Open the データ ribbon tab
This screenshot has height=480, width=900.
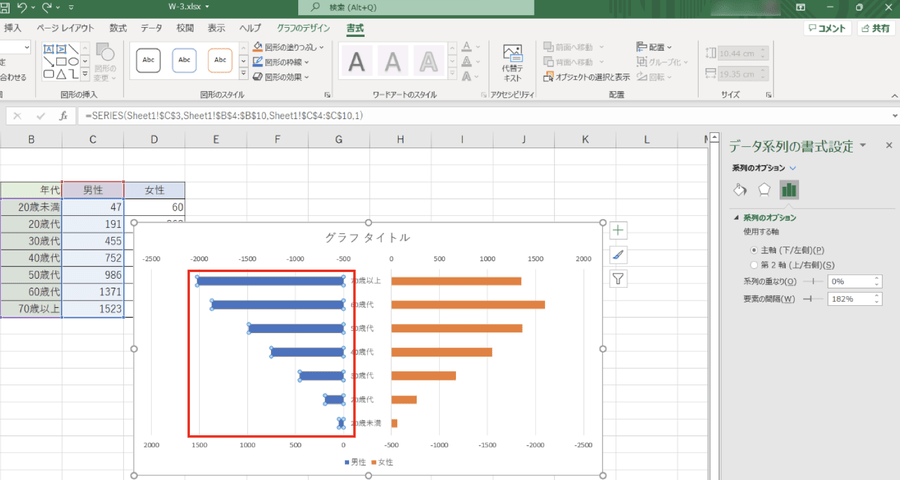pos(151,28)
